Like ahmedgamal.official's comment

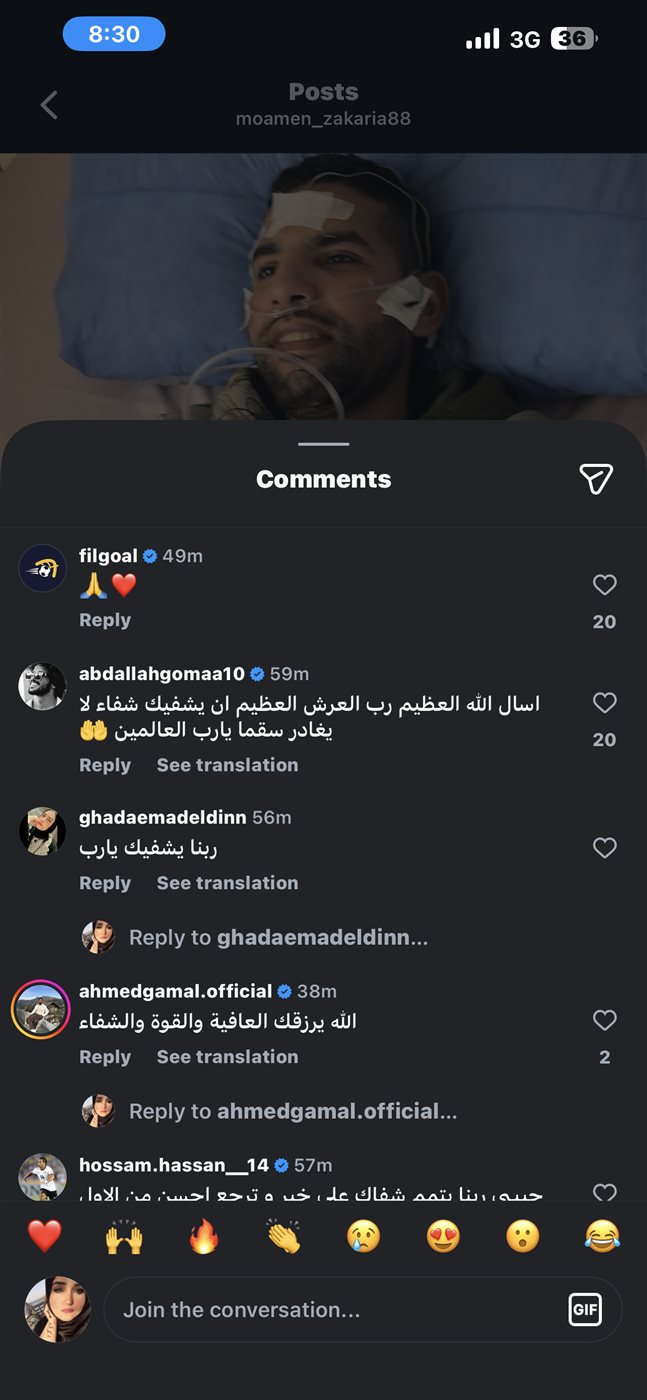604,1020
